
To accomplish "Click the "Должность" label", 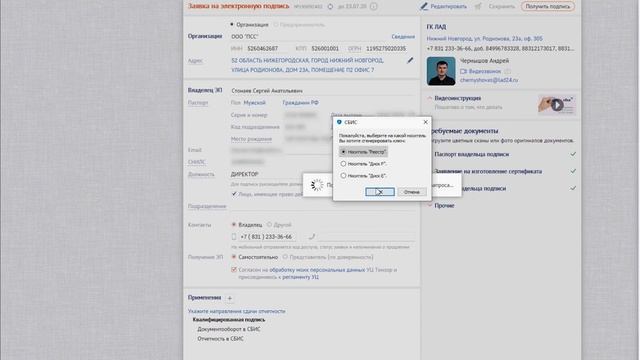I will [201, 174].
